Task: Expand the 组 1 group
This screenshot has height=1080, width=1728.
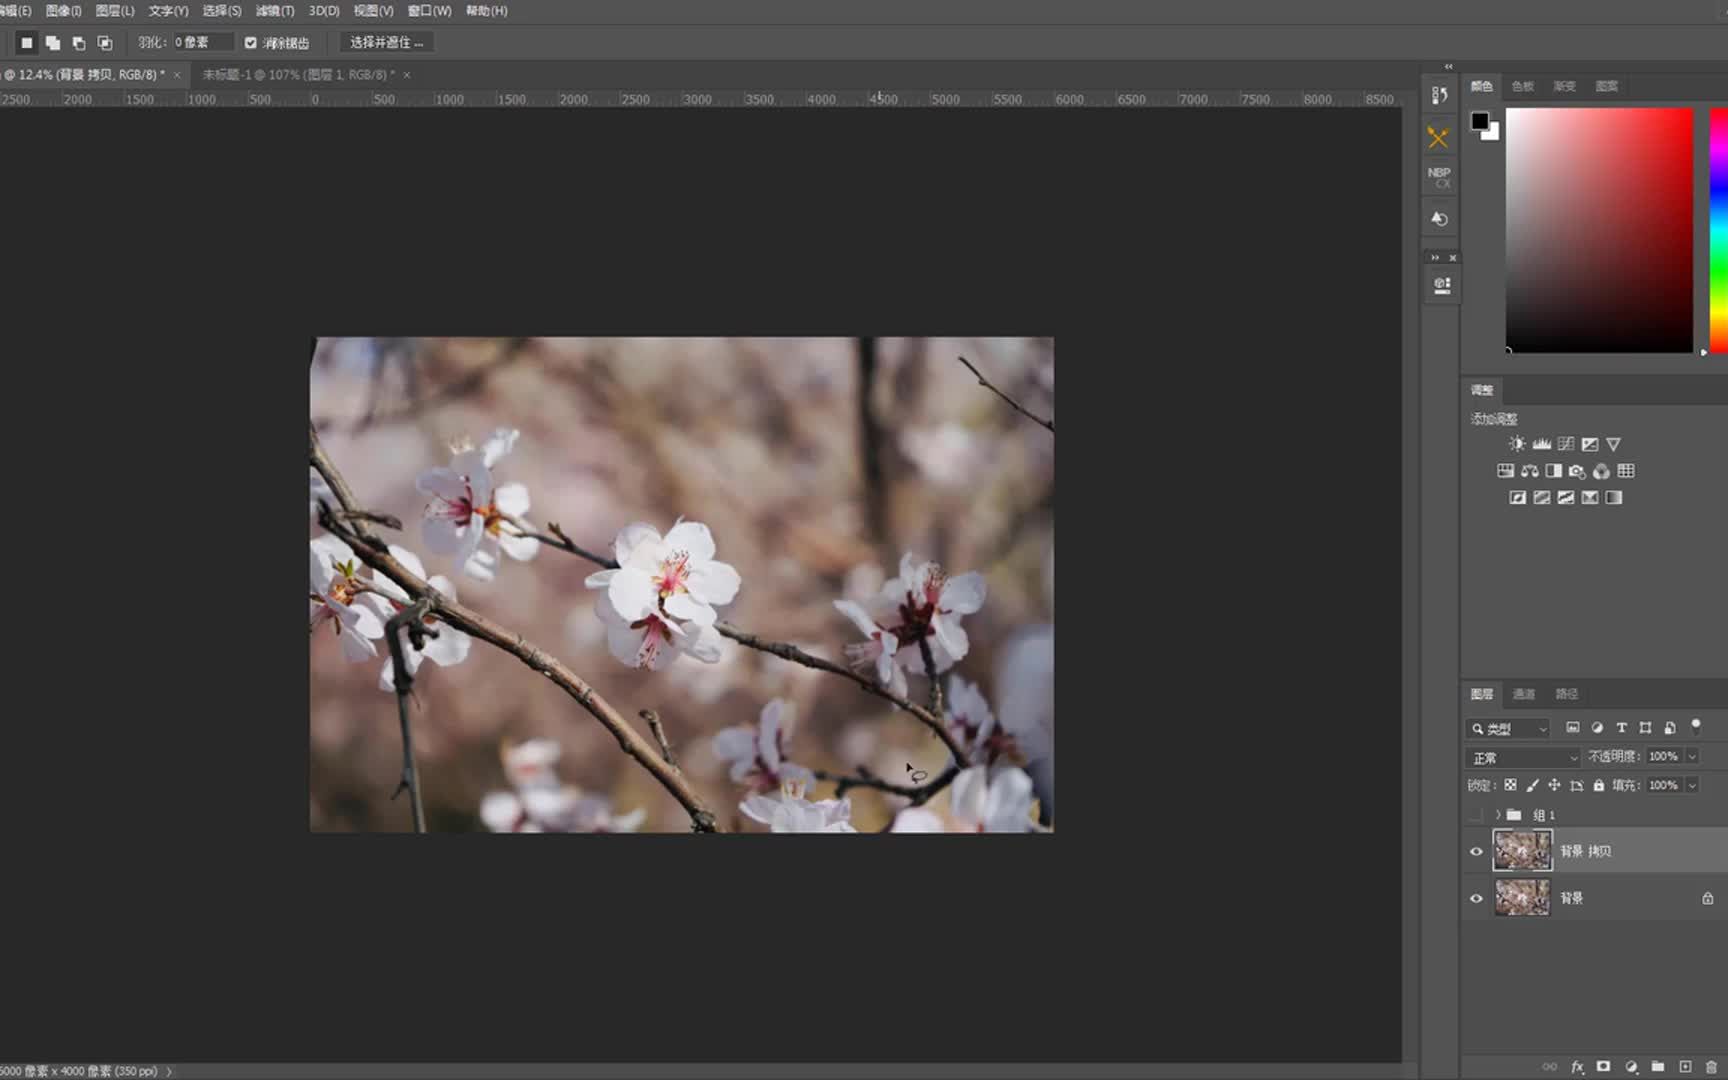Action: click(x=1498, y=815)
